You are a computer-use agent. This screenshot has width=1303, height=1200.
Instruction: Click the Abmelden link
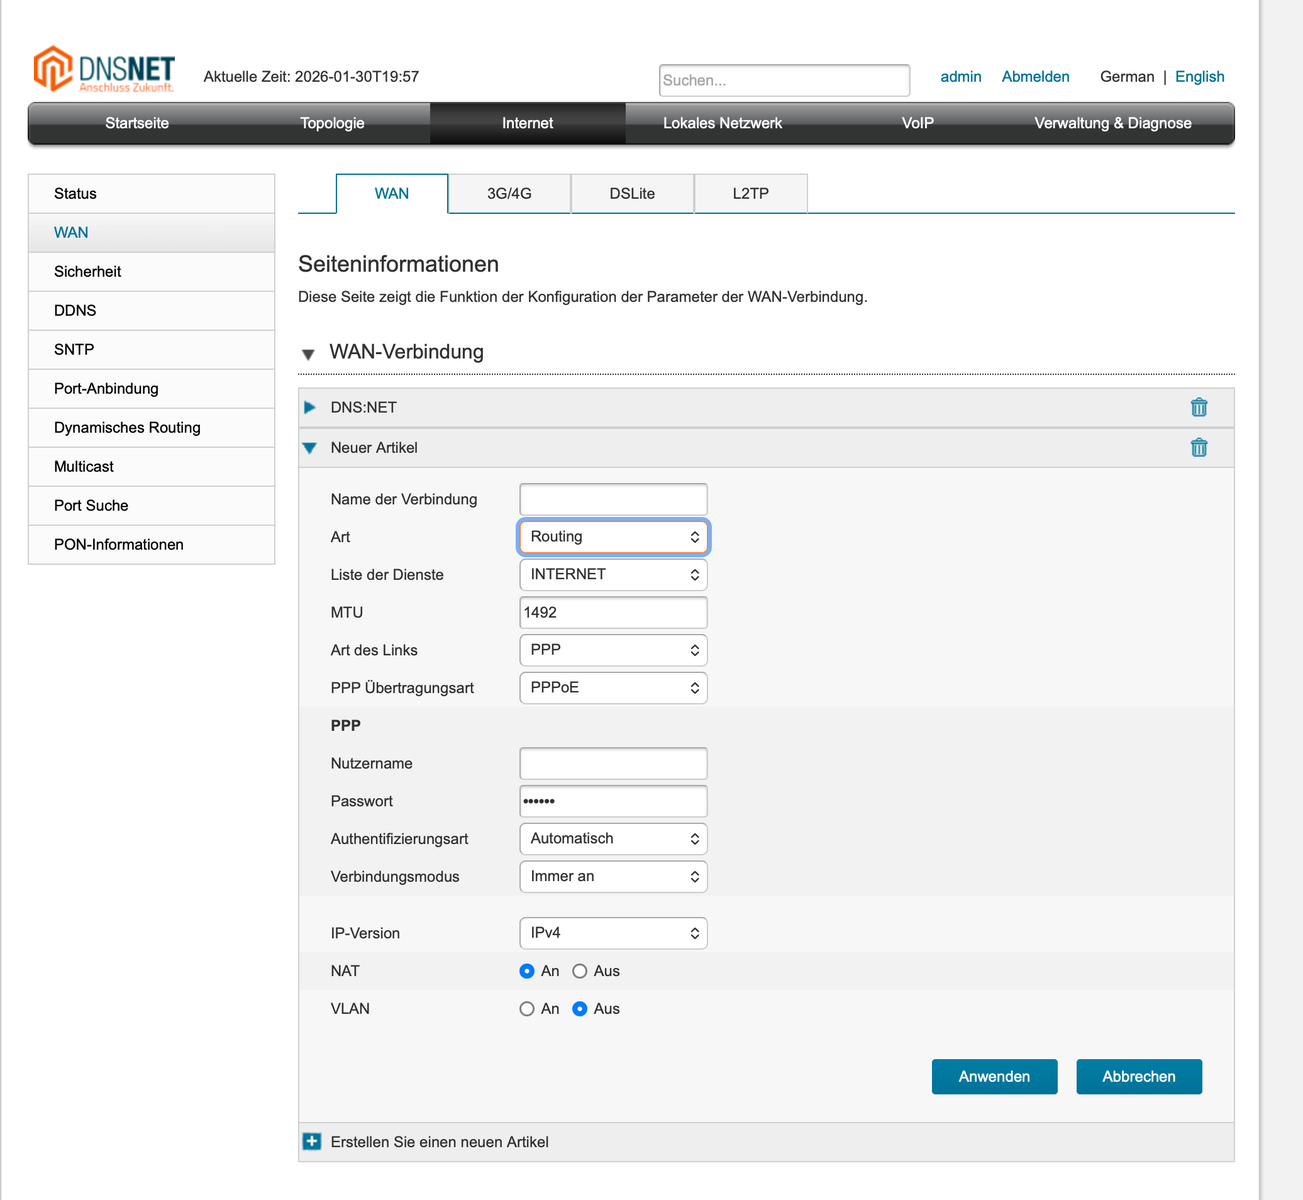[x=1035, y=76]
